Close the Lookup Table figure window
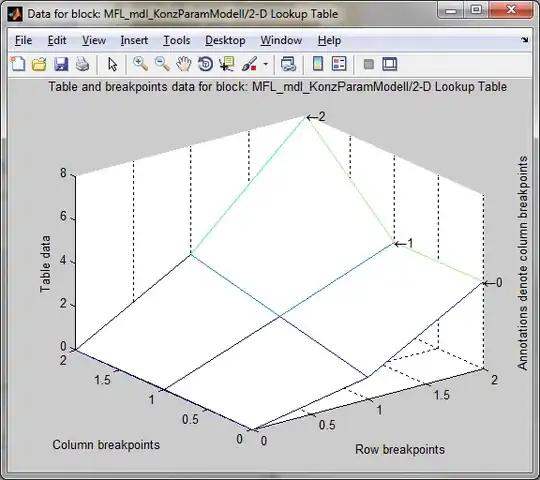 511,10
